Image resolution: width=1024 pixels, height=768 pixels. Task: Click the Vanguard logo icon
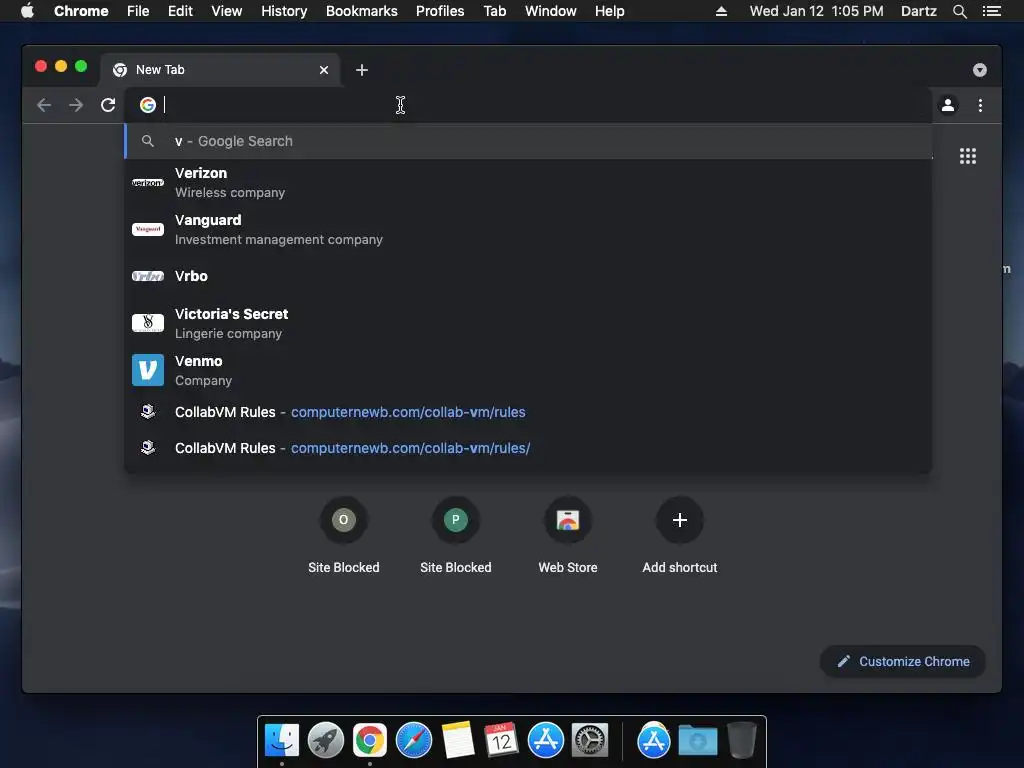click(x=148, y=229)
